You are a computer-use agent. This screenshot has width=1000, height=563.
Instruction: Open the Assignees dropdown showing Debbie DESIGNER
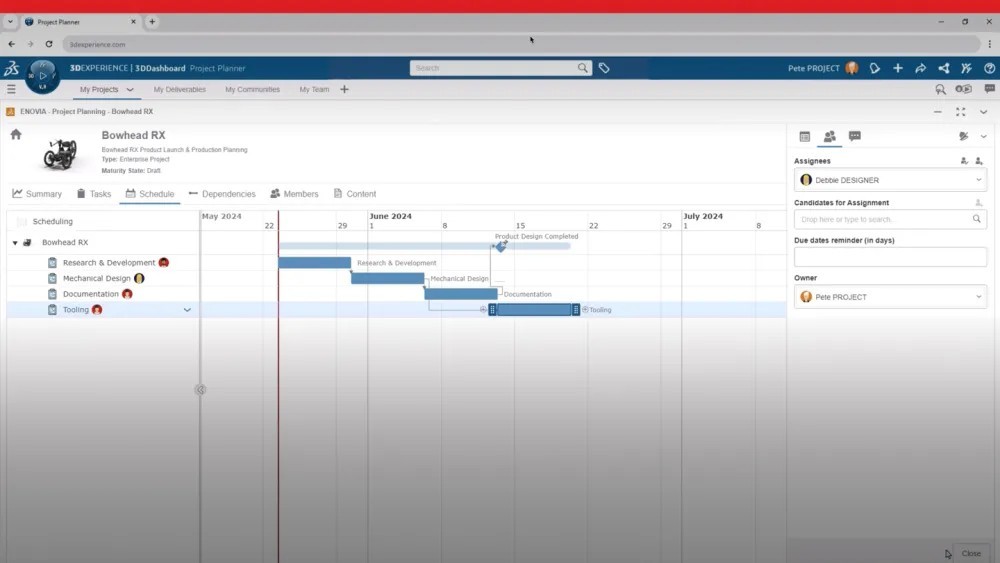click(890, 180)
